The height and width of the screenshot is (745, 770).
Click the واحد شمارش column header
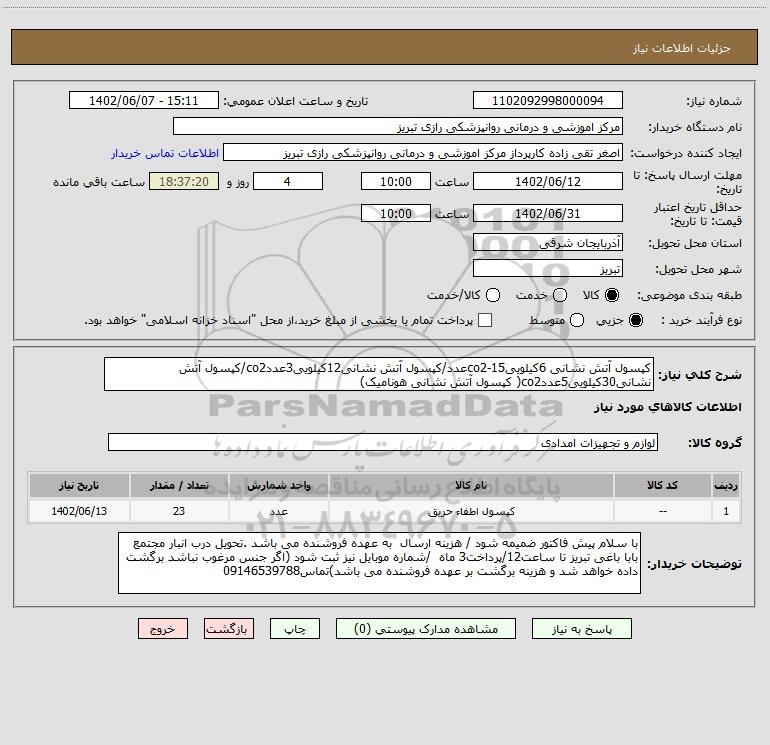click(278, 486)
